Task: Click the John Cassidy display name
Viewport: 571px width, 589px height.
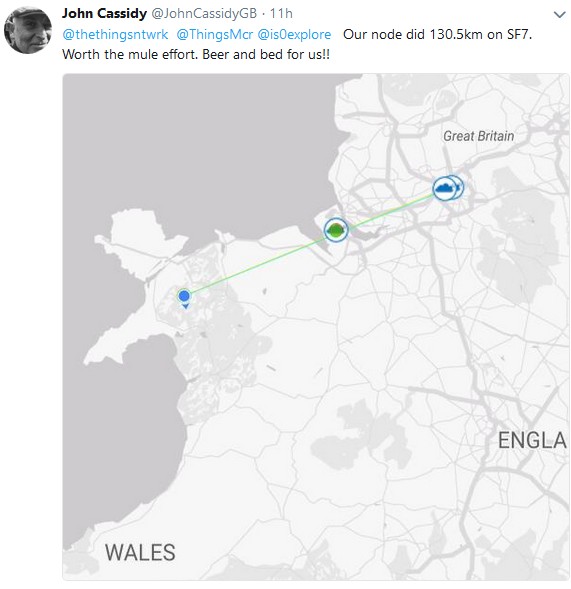Action: pyautogui.click(x=104, y=14)
